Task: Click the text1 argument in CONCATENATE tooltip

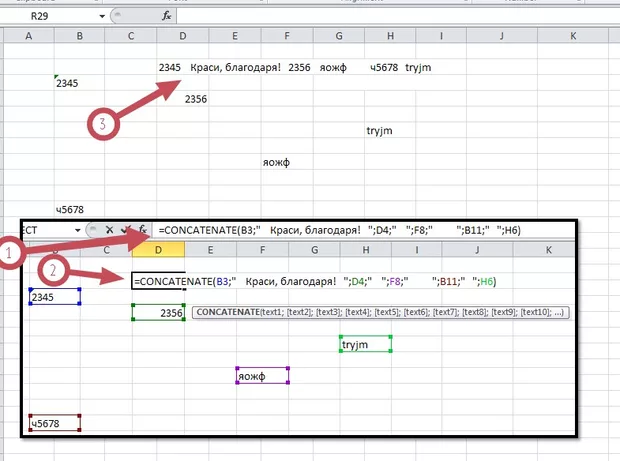Action: pos(273,312)
